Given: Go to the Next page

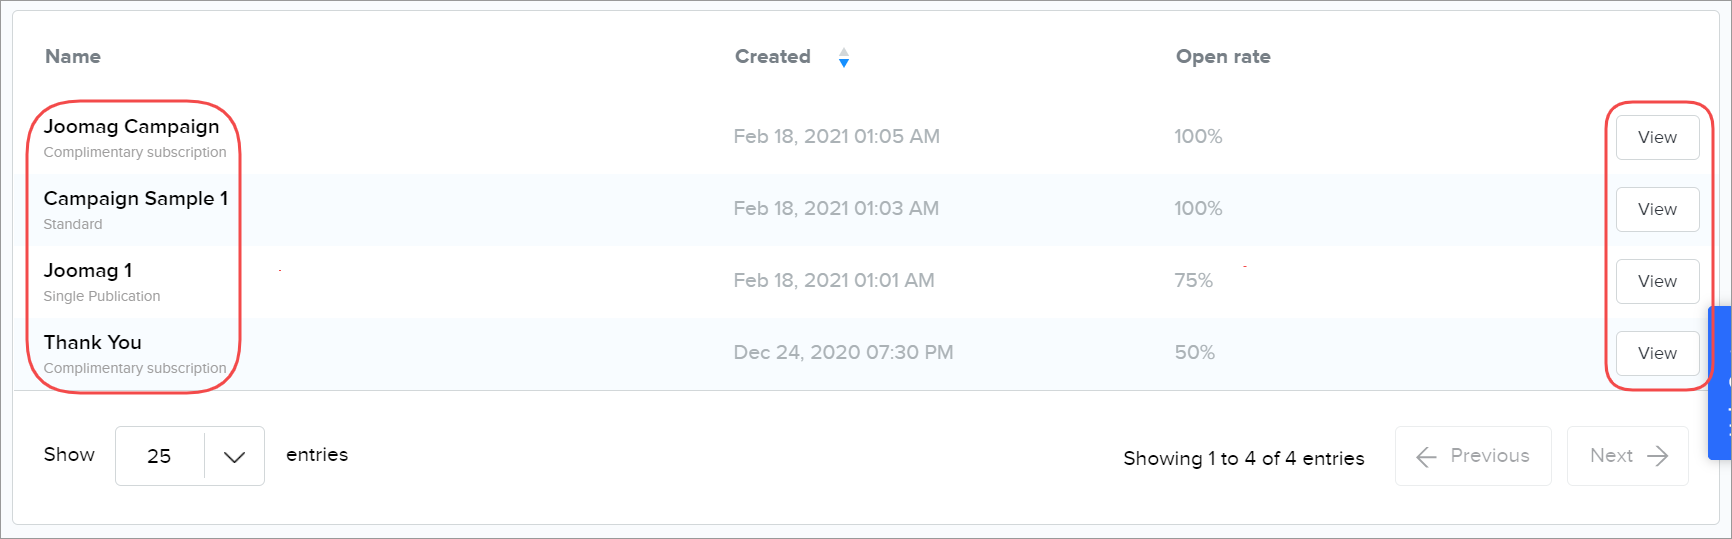Looking at the screenshot, I should [x=1627, y=456].
